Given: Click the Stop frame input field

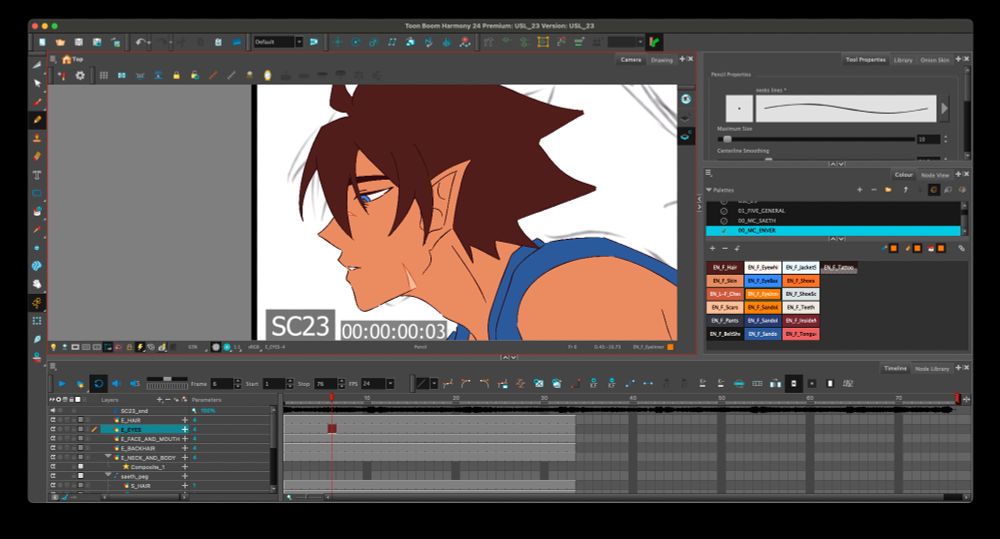Looking at the screenshot, I should pyautogui.click(x=325, y=383).
